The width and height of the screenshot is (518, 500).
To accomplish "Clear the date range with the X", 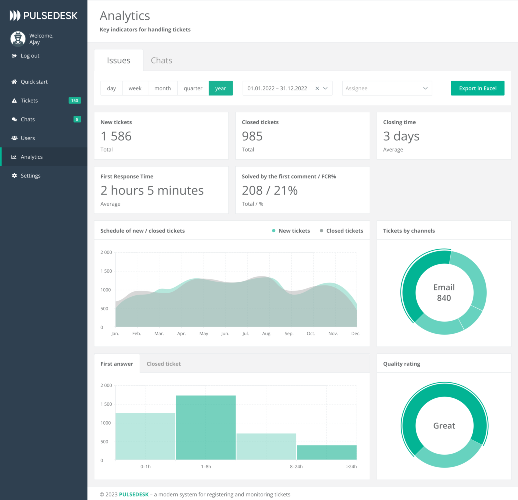I will [x=317, y=88].
